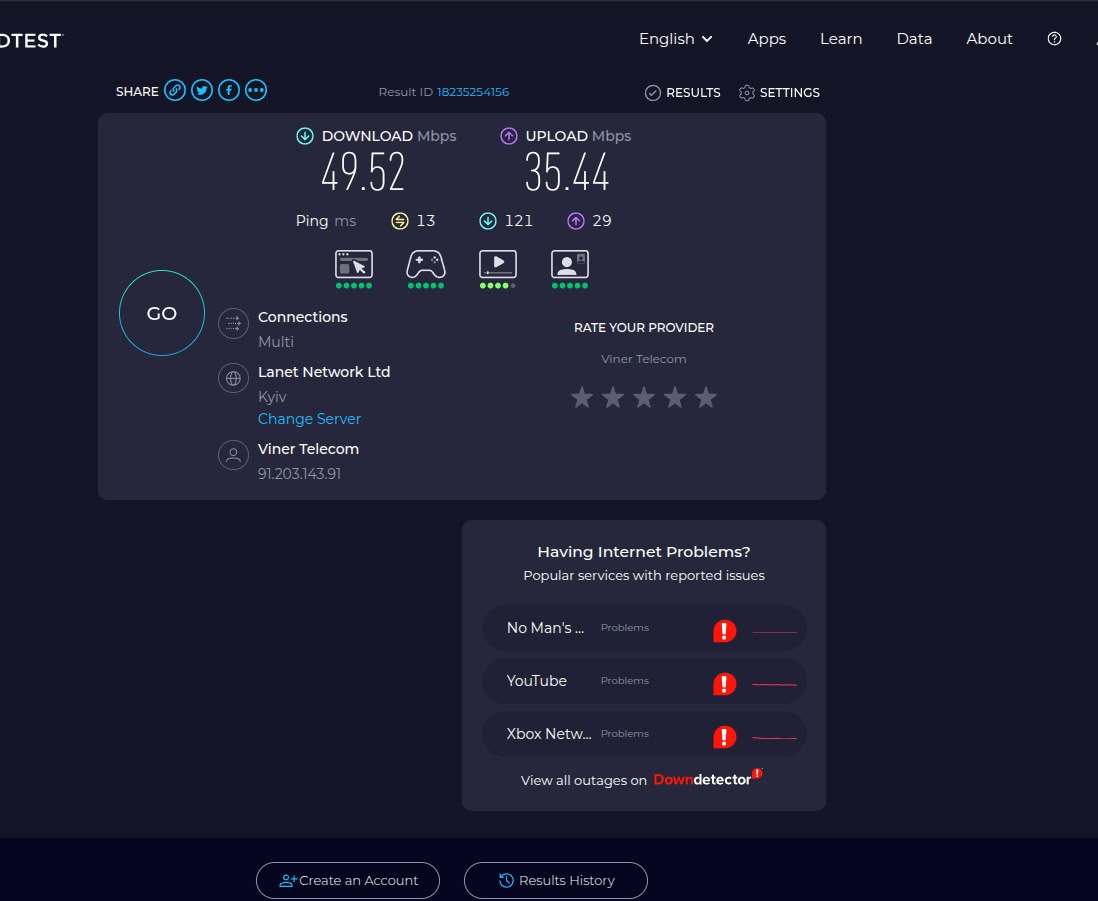Open YouTube outage row
This screenshot has height=901, width=1098.
point(644,681)
